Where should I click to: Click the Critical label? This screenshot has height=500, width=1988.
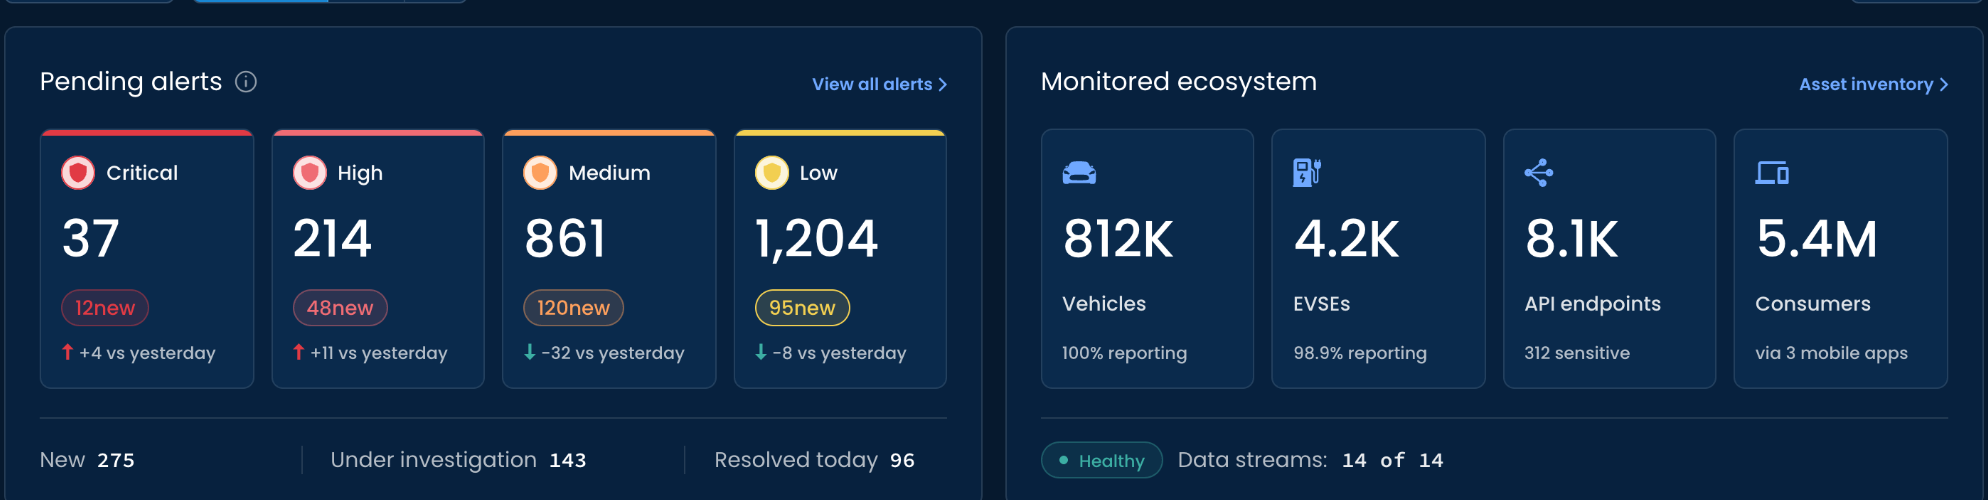click(x=142, y=173)
